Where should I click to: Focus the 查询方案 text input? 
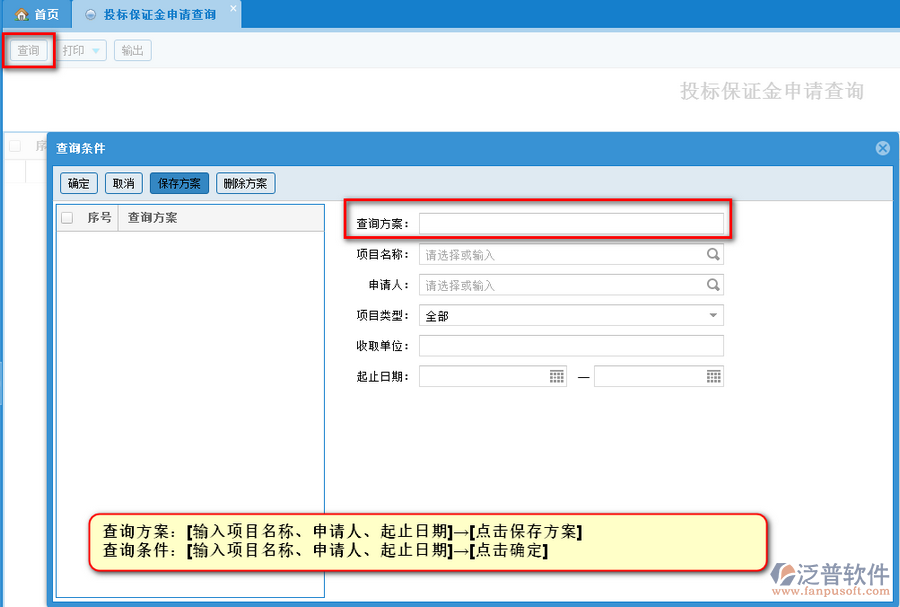click(570, 223)
